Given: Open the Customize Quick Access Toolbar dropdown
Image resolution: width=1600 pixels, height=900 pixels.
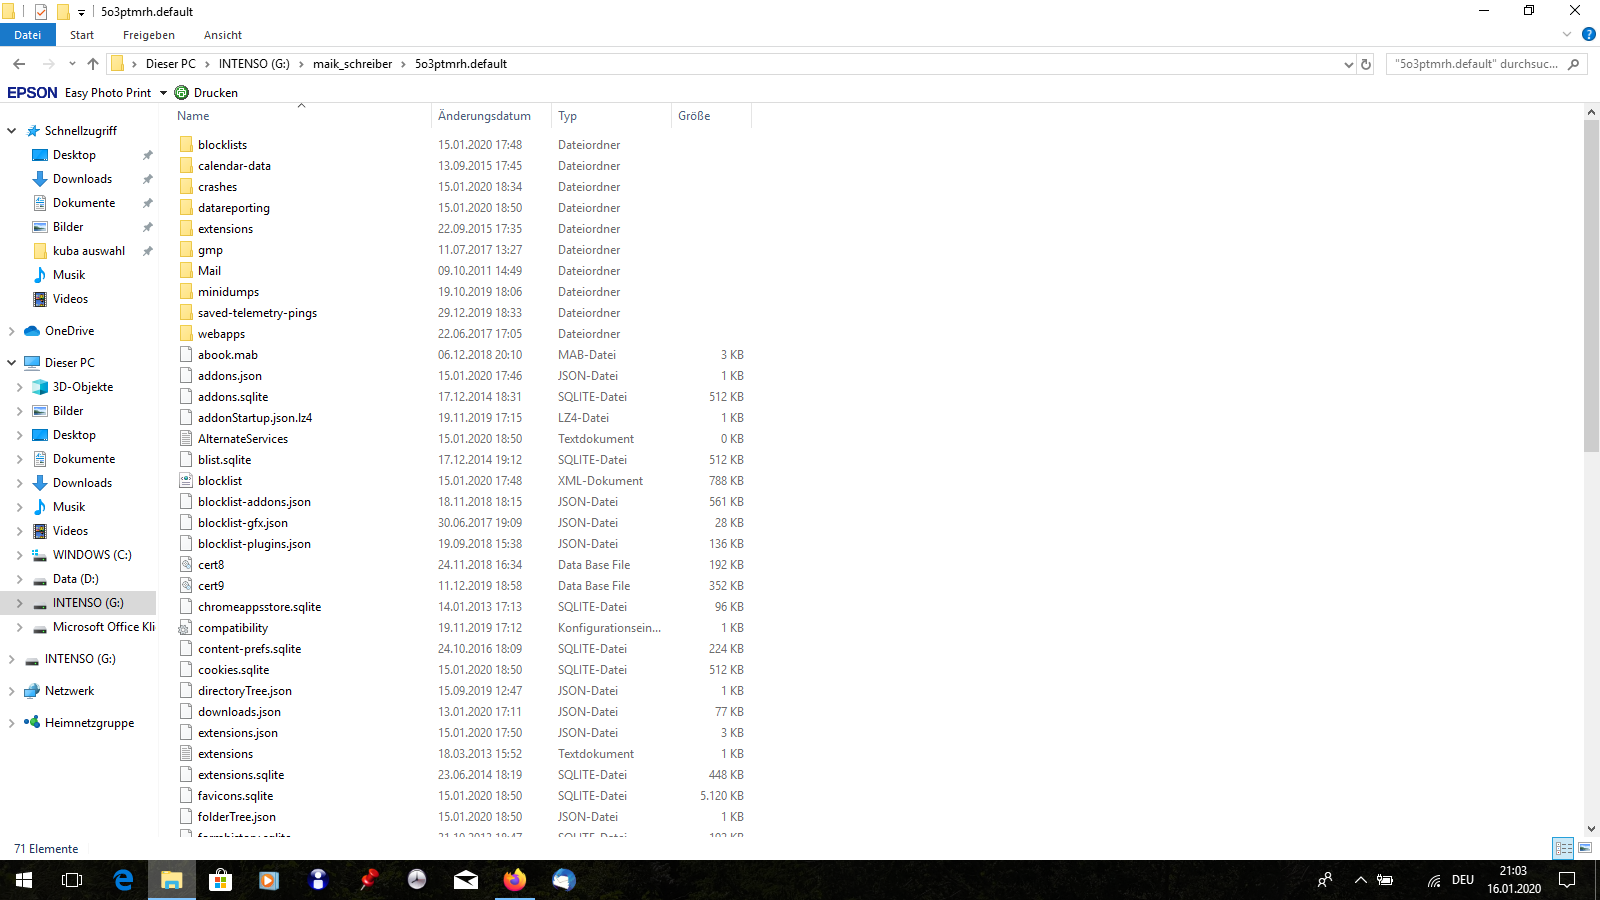Looking at the screenshot, I should [81, 12].
